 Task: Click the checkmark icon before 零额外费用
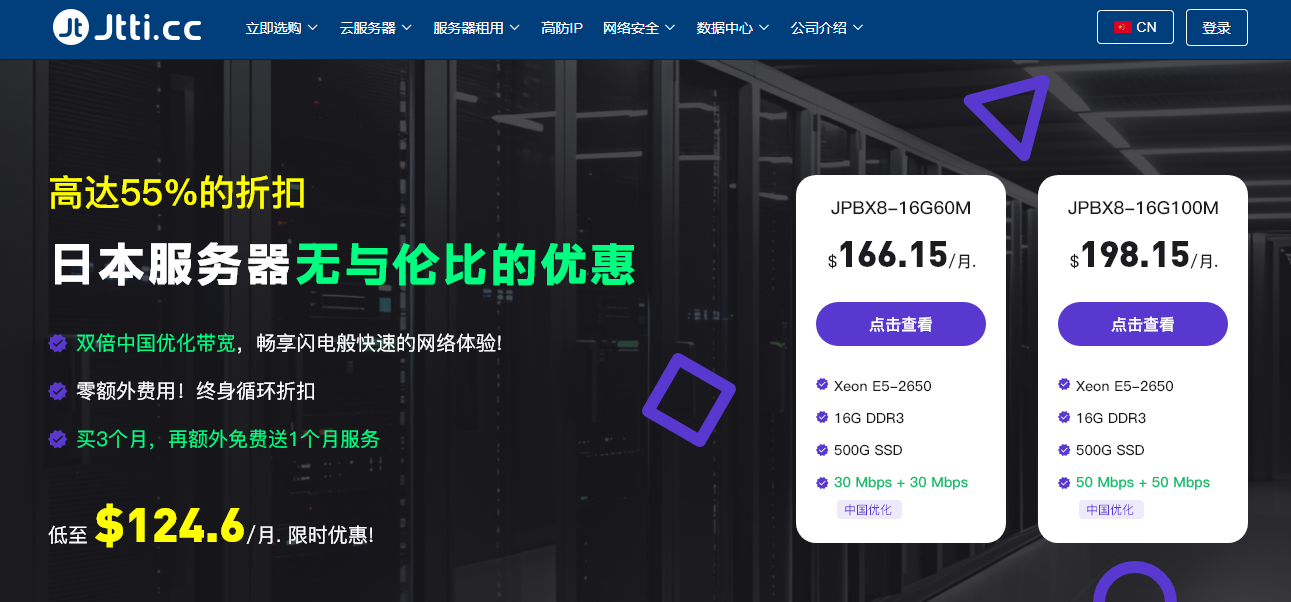(x=57, y=391)
